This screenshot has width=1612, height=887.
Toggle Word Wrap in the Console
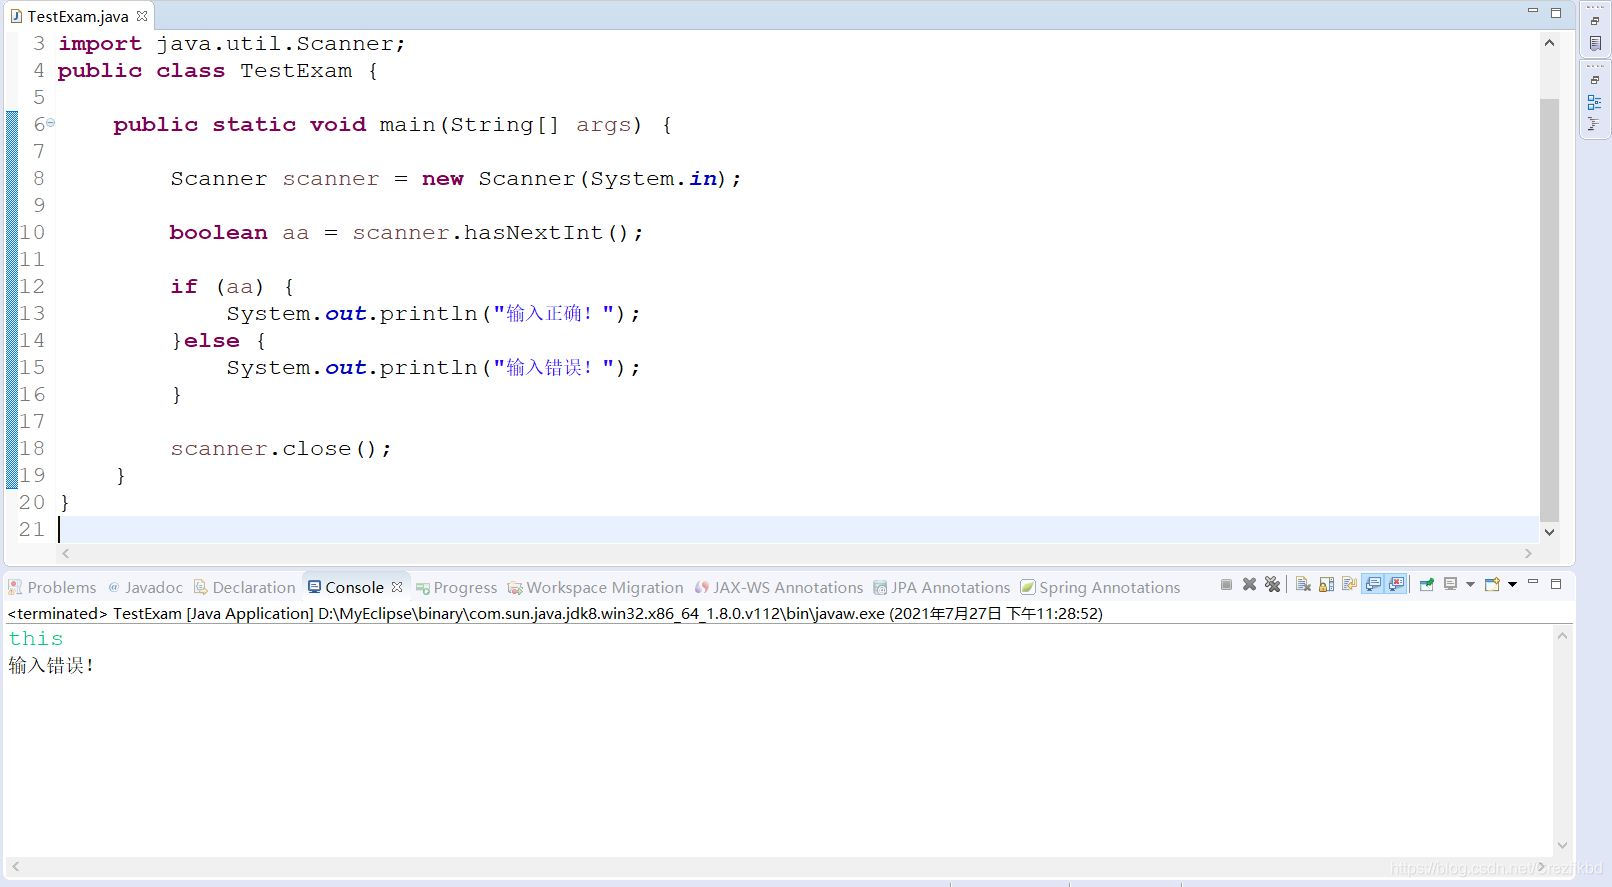(x=1349, y=585)
